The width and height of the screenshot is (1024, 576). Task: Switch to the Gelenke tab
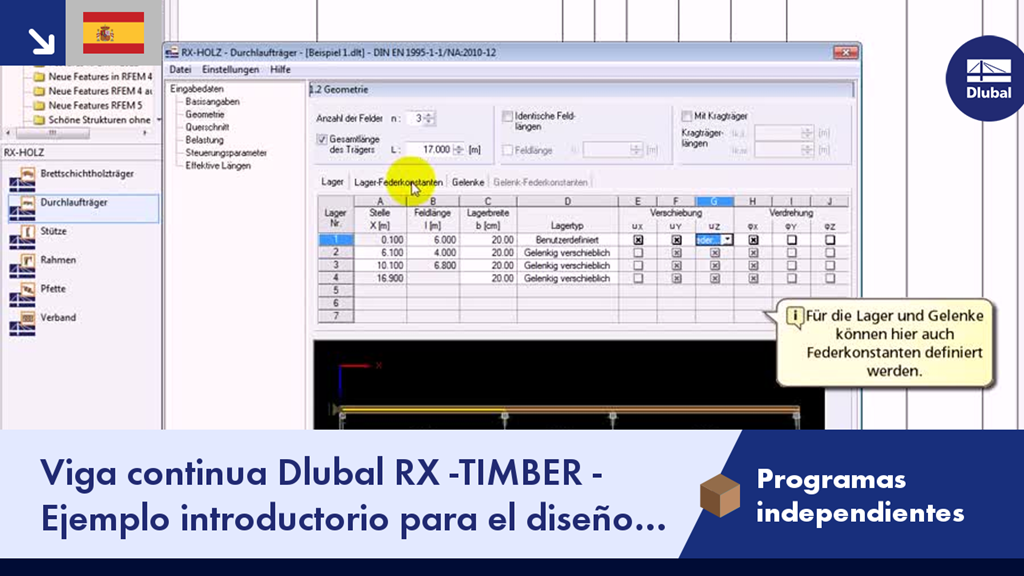468,182
